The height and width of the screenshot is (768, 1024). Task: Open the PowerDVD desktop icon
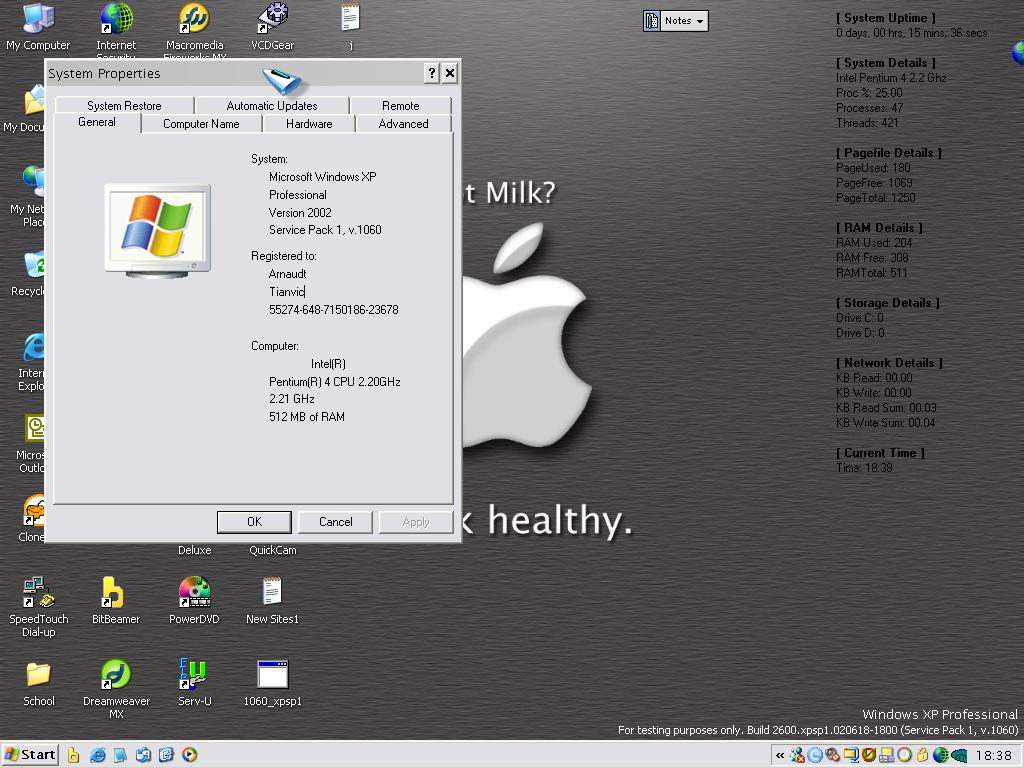pyautogui.click(x=194, y=593)
